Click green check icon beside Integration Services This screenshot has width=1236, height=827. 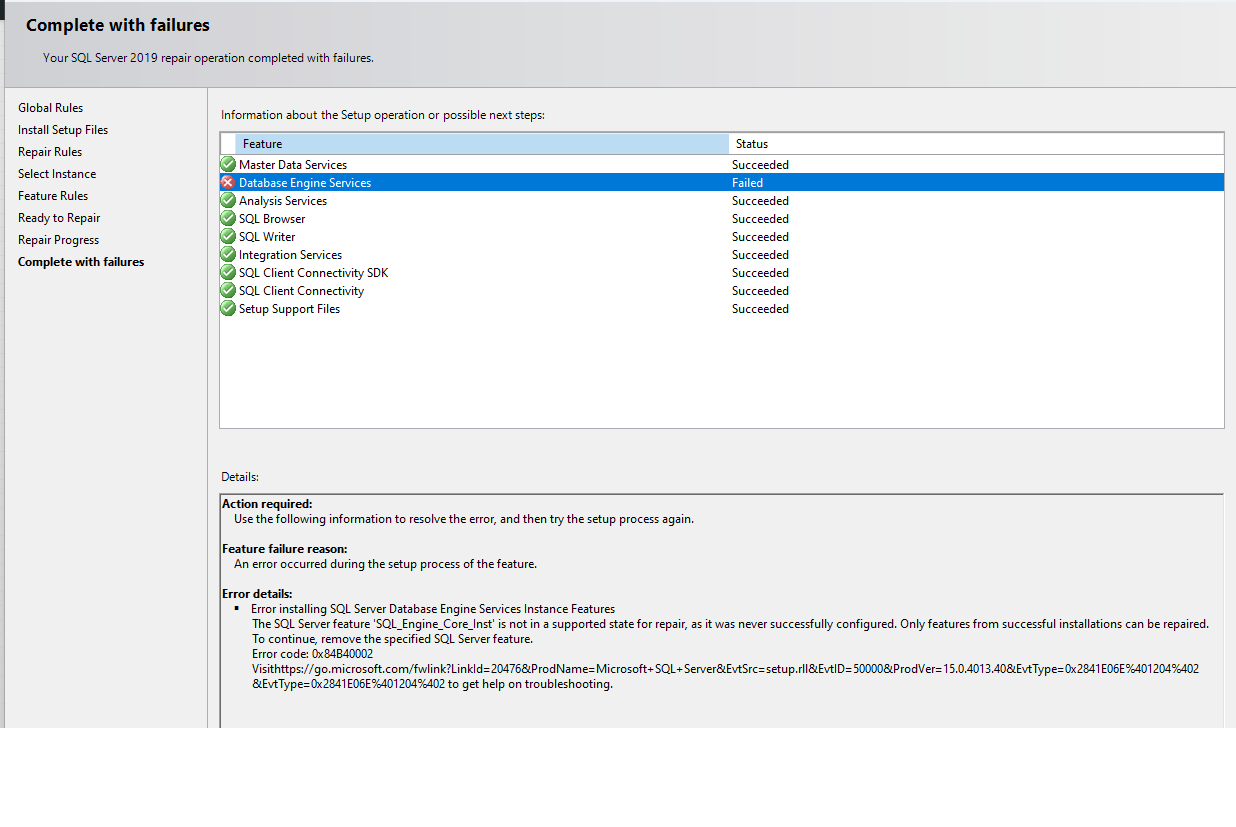pos(228,255)
